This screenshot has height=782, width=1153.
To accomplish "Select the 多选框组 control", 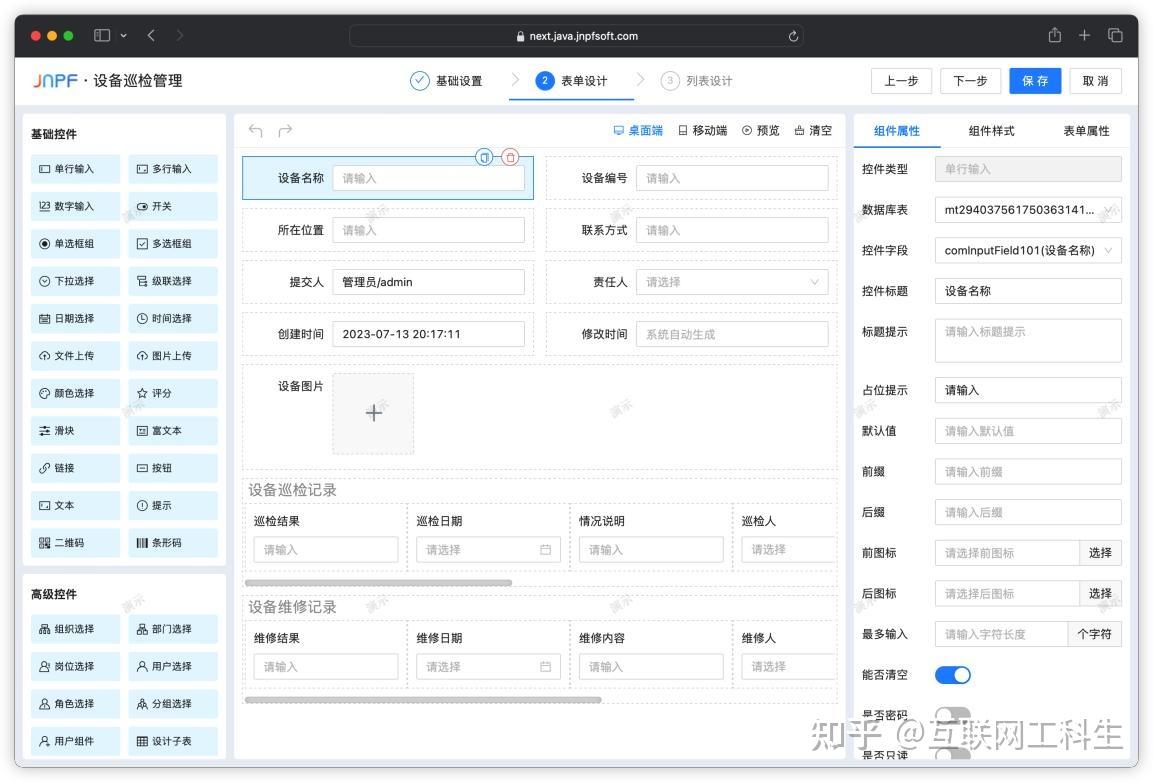I will point(173,244).
